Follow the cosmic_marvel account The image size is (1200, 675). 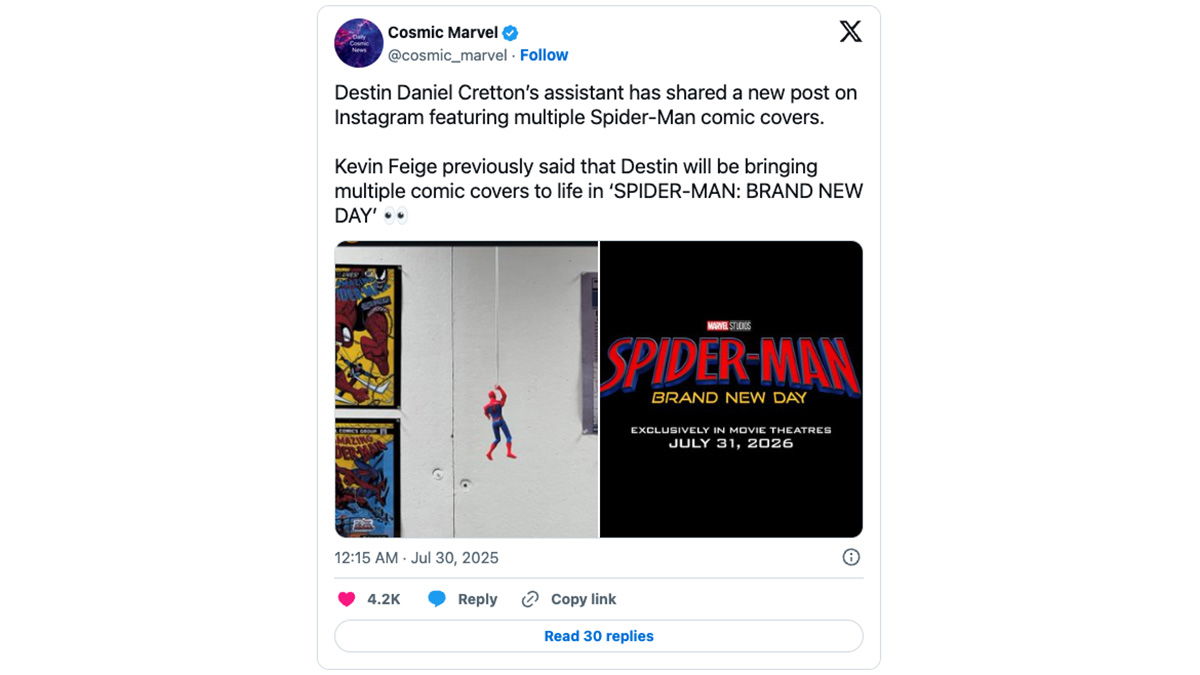coord(544,55)
